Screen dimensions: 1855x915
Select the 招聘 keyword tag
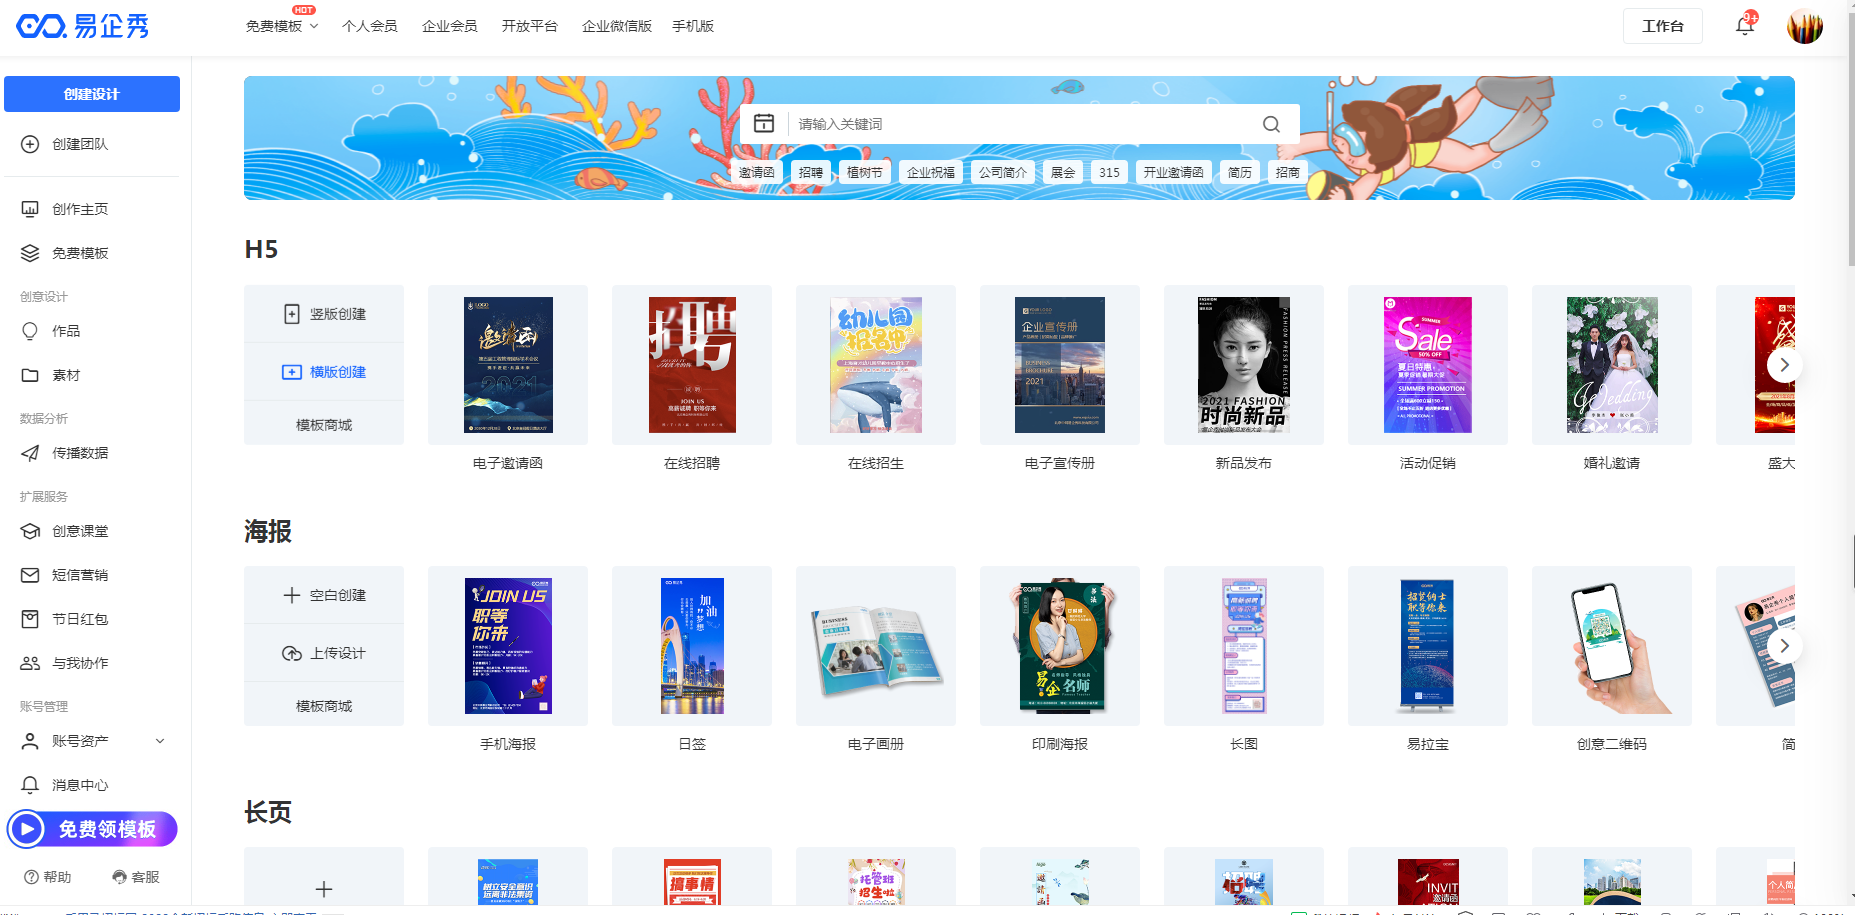tap(811, 172)
